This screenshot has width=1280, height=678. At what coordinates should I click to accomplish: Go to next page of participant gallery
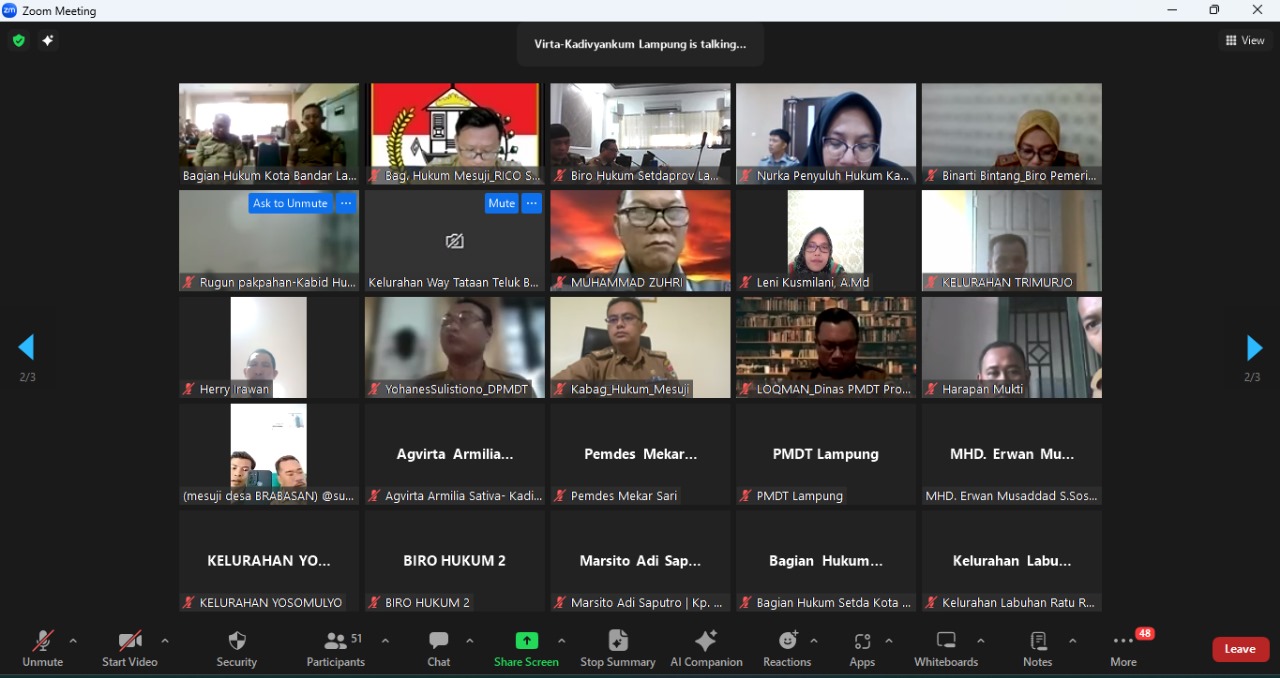click(1254, 348)
